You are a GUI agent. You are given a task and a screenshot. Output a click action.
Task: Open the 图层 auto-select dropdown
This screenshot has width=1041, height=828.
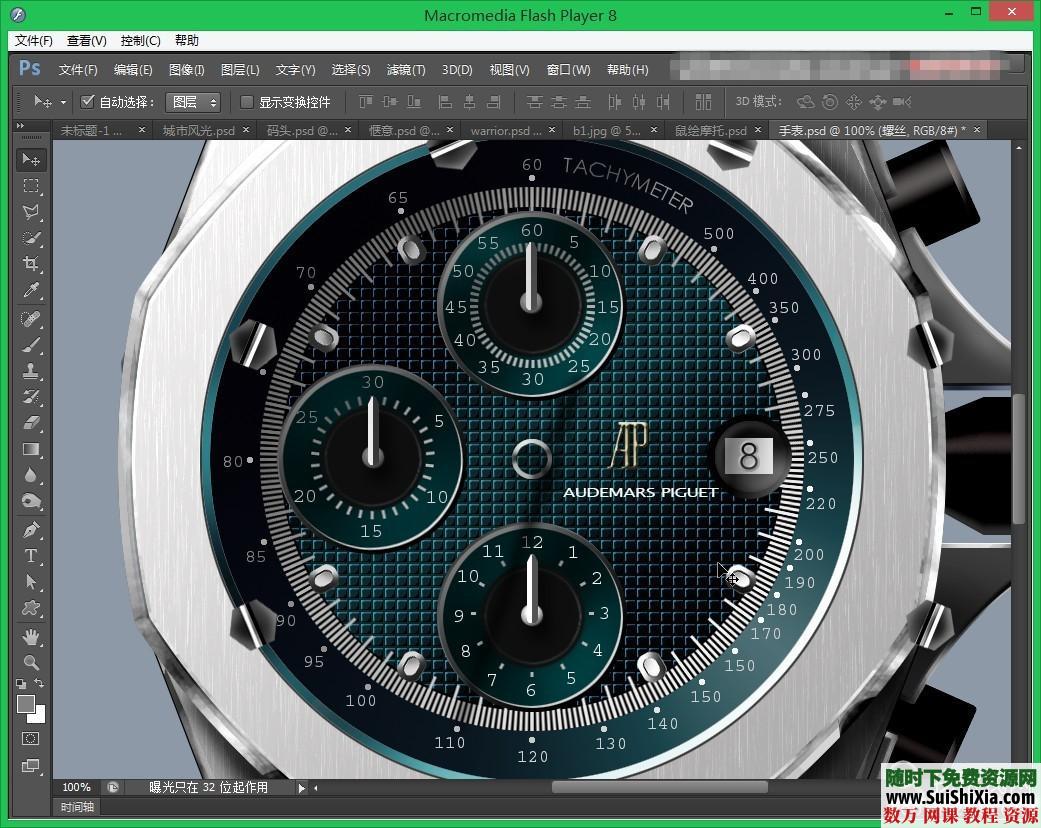193,101
